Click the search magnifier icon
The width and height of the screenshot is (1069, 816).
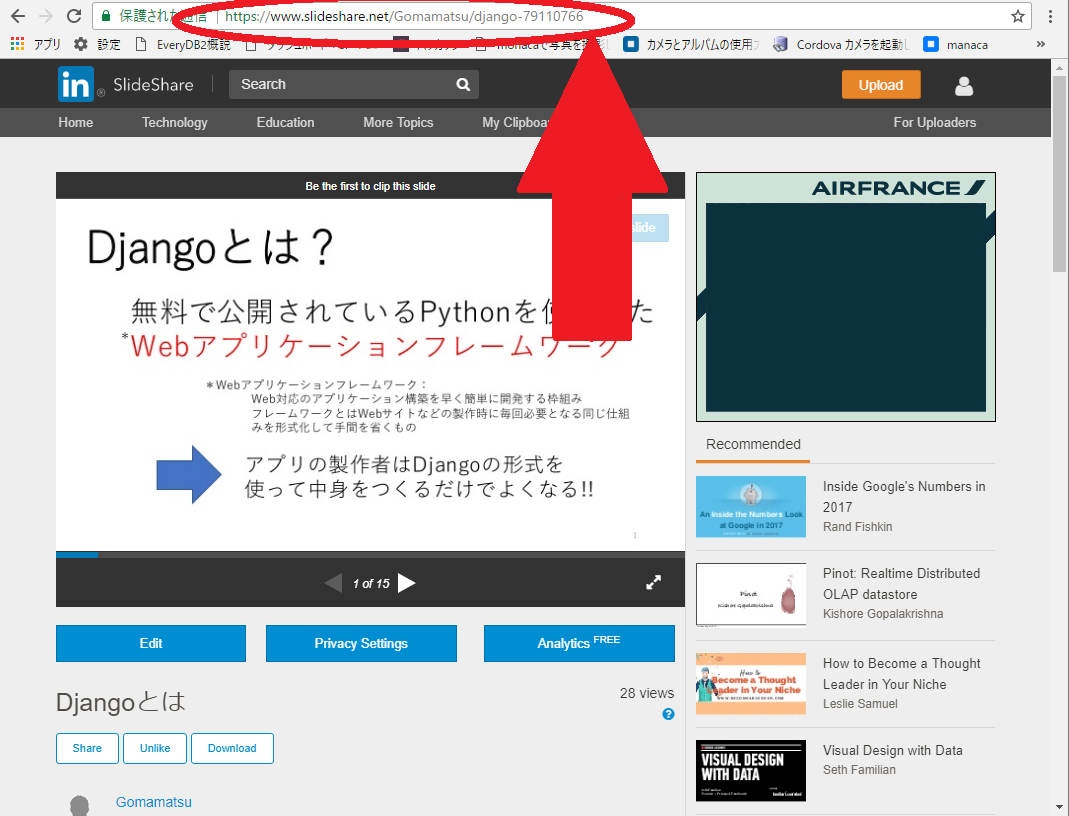(462, 84)
